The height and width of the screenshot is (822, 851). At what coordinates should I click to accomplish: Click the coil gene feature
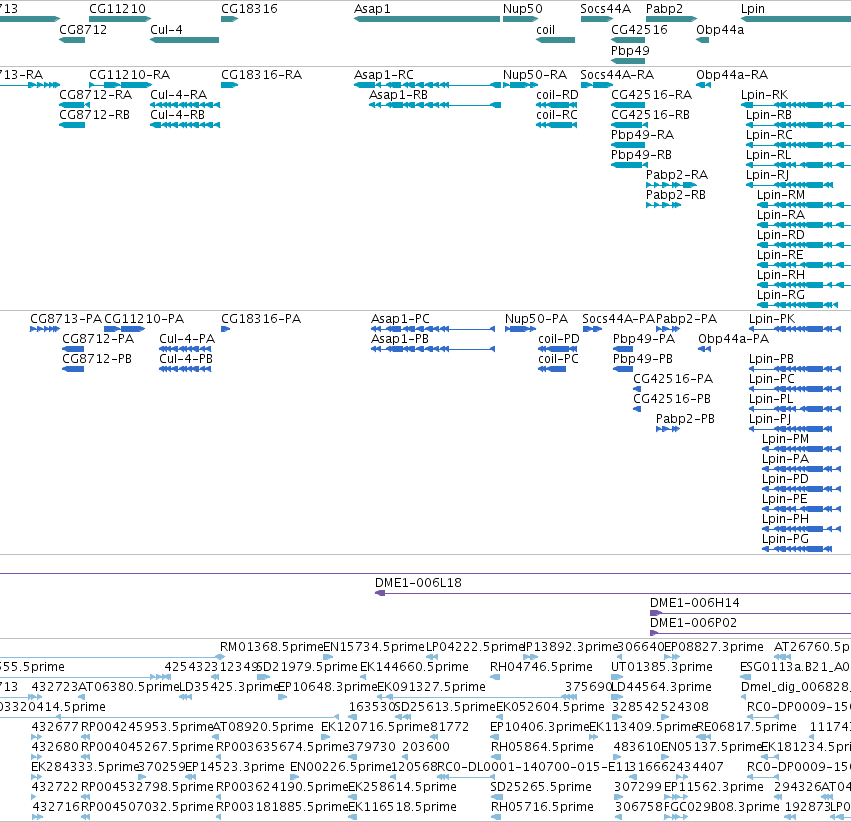555,40
